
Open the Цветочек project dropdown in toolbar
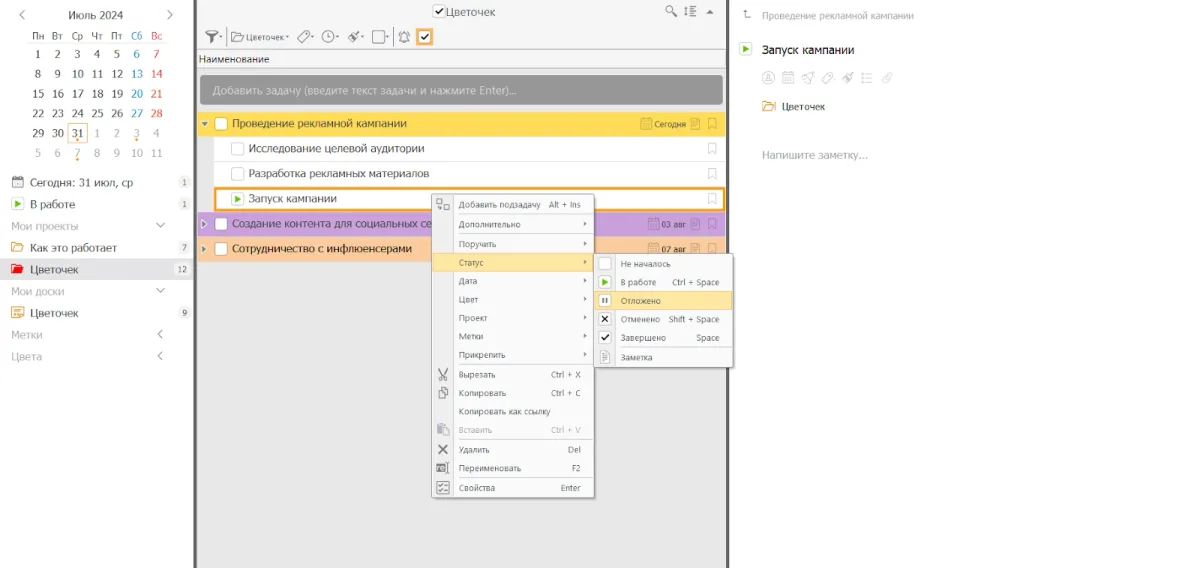[260, 37]
